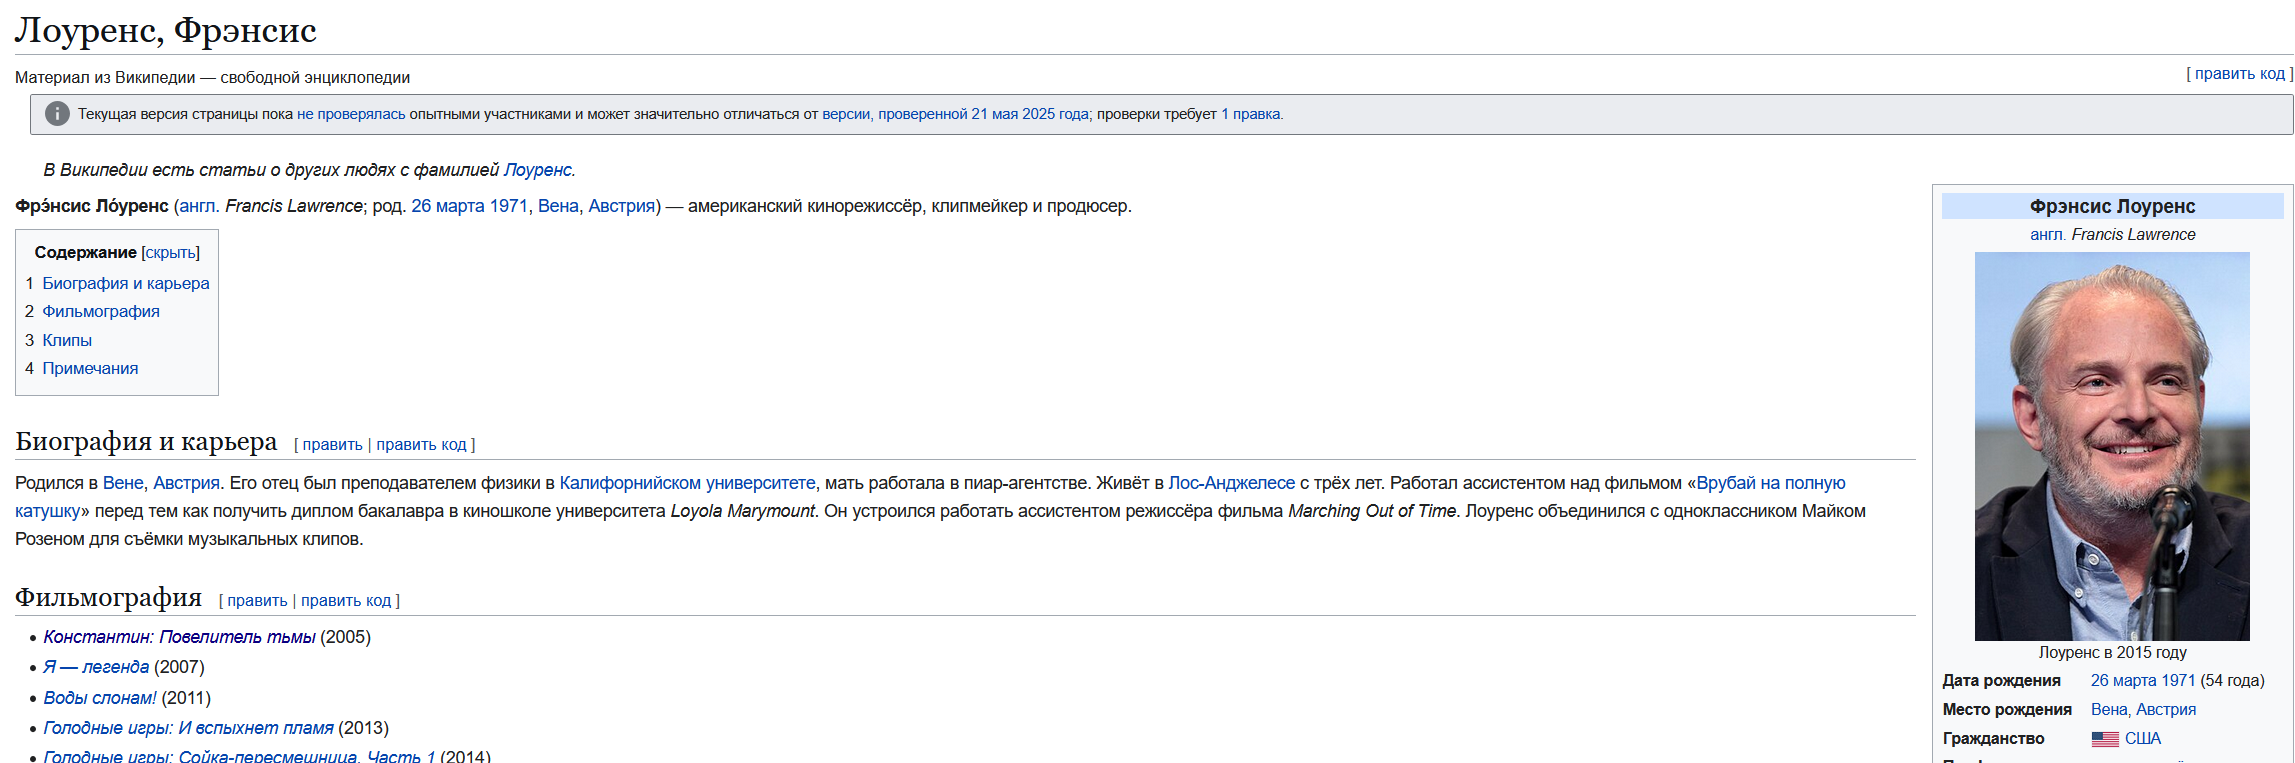
Task: Click the infobox header Фрэнсис Лоуренс
Action: 2113,206
